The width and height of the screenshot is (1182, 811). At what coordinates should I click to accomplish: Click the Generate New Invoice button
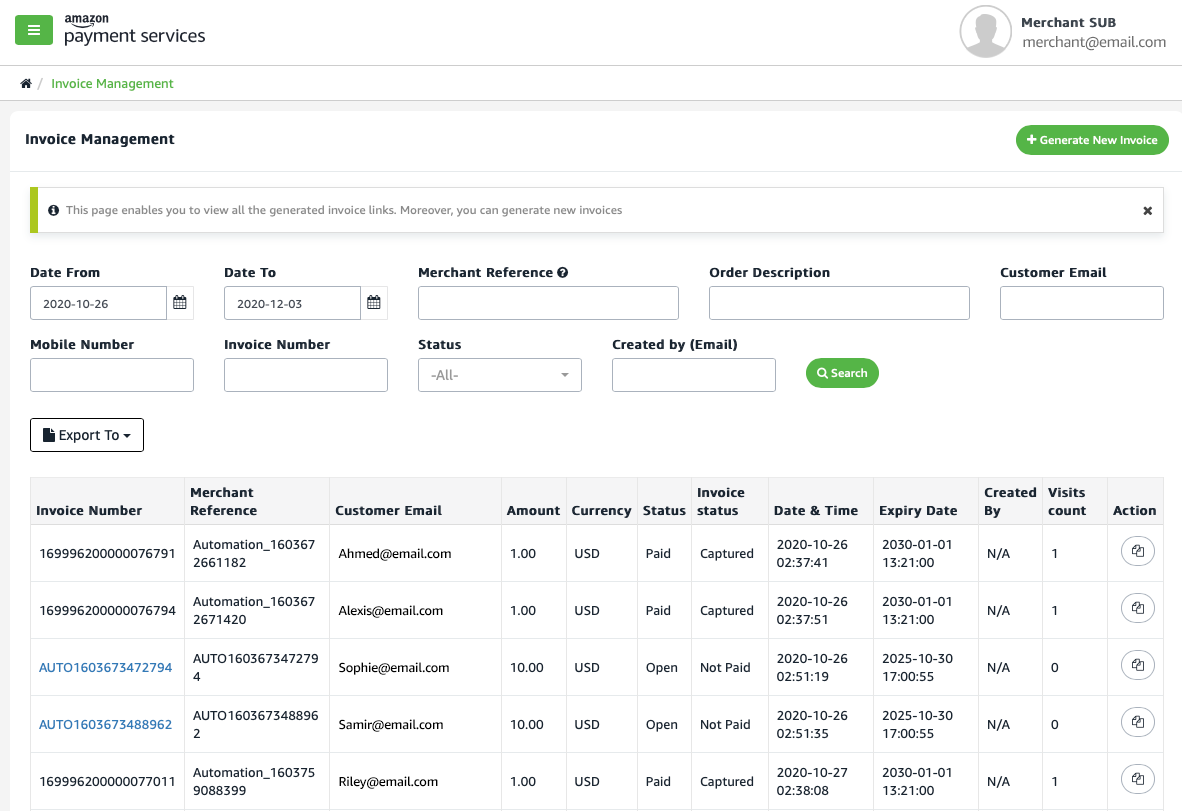point(1092,140)
